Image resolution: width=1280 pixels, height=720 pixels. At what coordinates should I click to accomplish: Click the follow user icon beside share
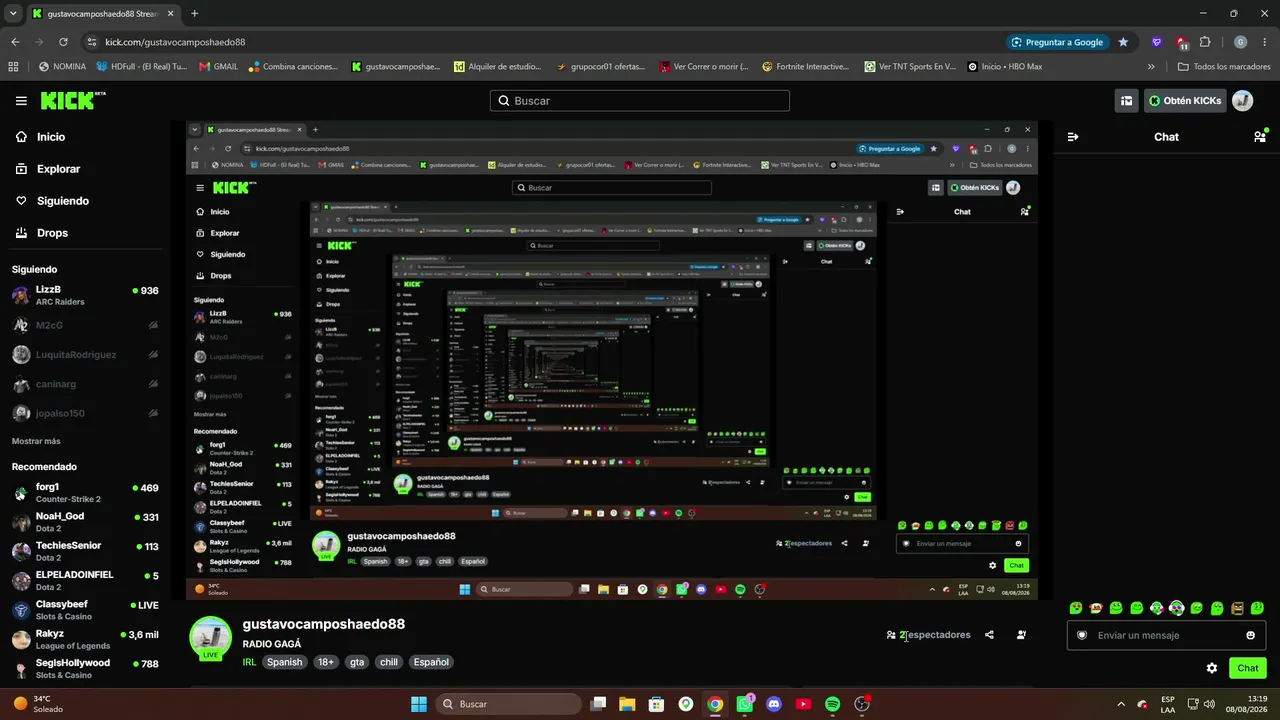[1021, 635]
